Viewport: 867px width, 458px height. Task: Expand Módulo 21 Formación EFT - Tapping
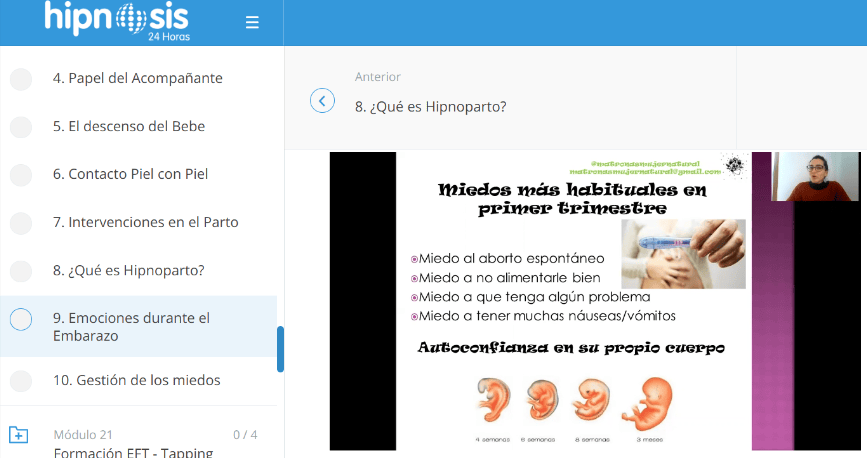point(133,444)
